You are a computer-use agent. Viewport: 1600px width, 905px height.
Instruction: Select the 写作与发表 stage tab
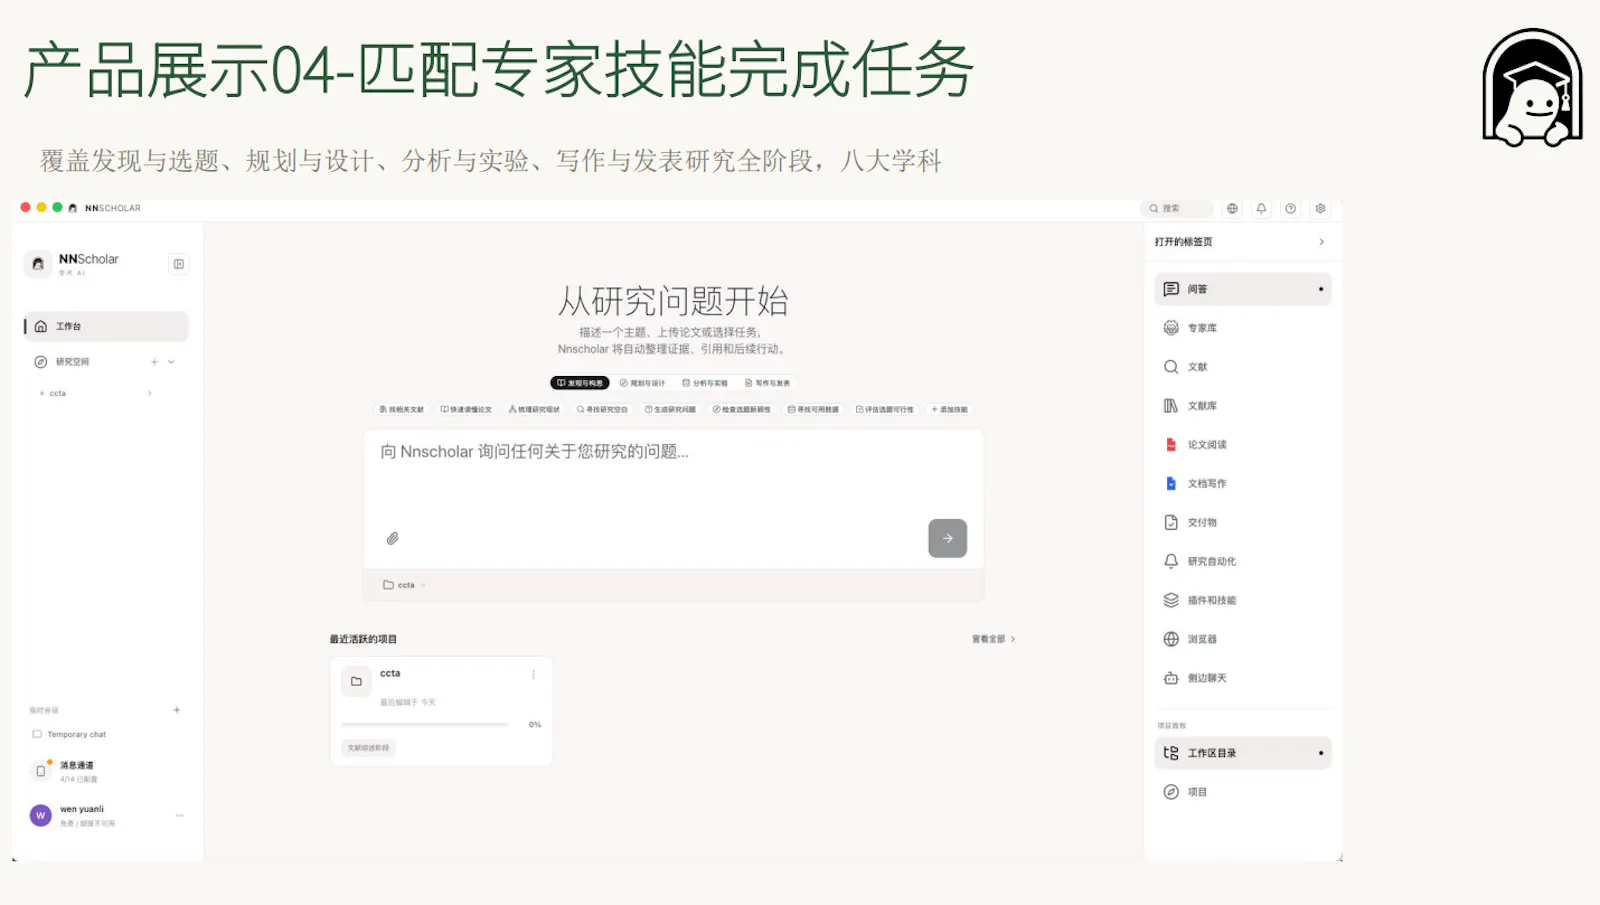pyautogui.click(x=768, y=383)
